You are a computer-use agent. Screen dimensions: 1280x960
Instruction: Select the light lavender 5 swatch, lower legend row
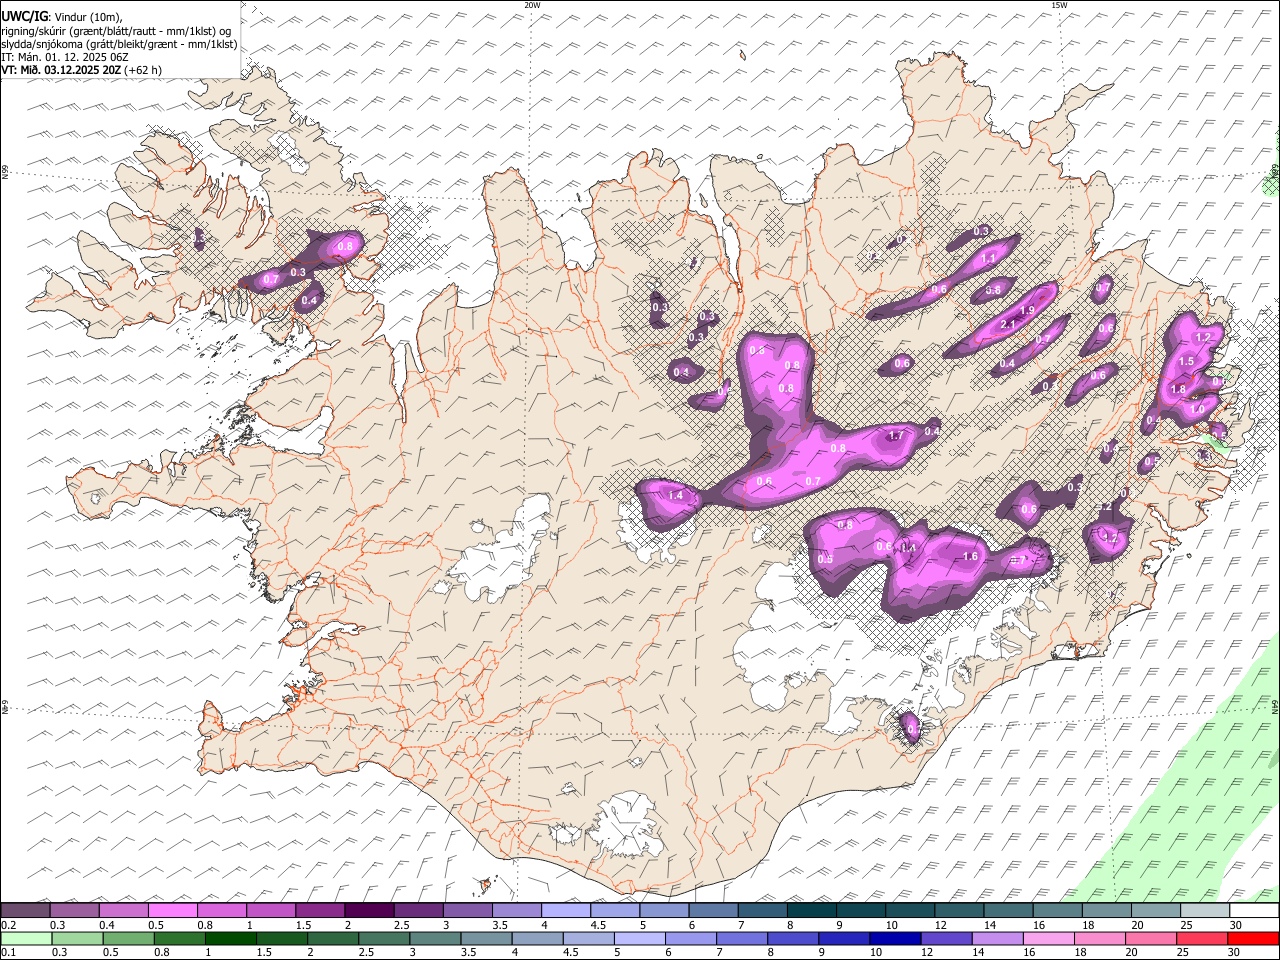pyautogui.click(x=639, y=939)
